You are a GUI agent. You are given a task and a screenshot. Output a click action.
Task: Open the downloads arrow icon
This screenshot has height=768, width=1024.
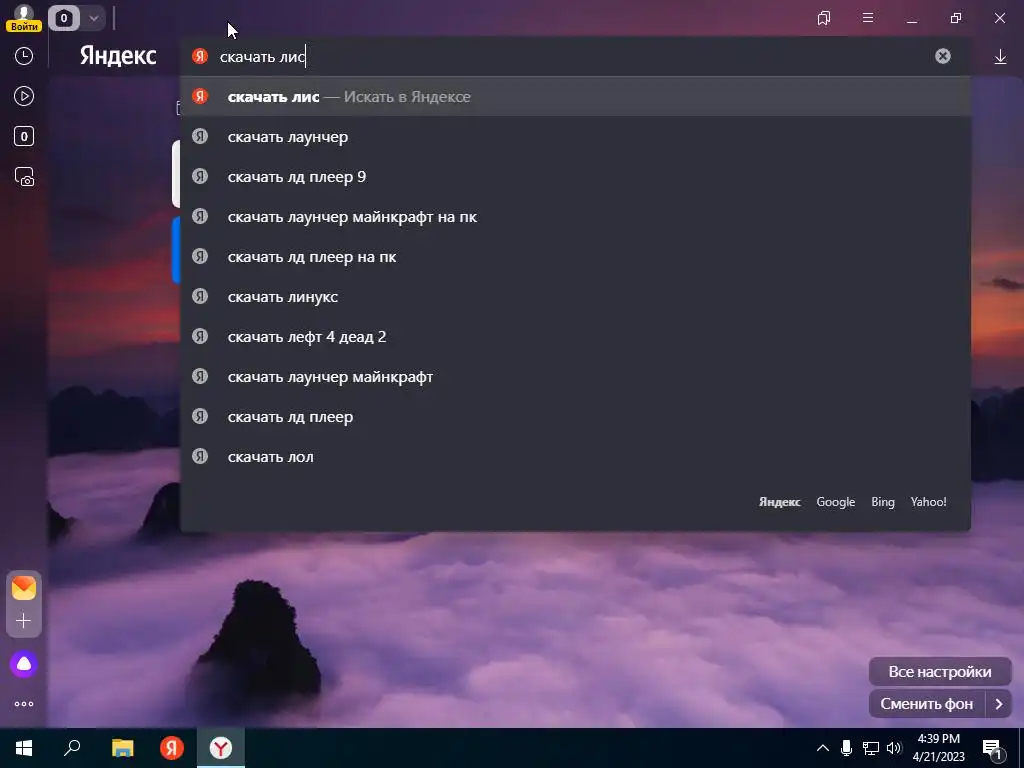coord(1000,57)
